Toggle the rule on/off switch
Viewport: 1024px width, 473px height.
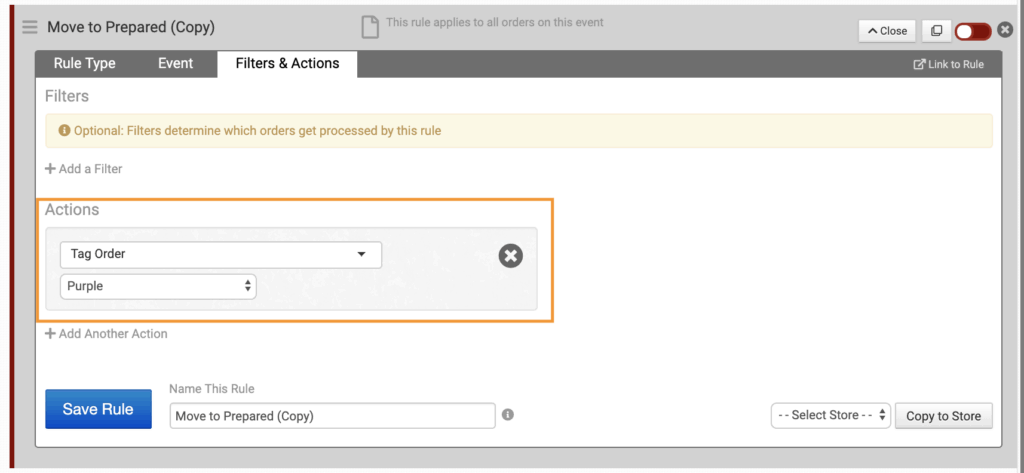(x=972, y=31)
